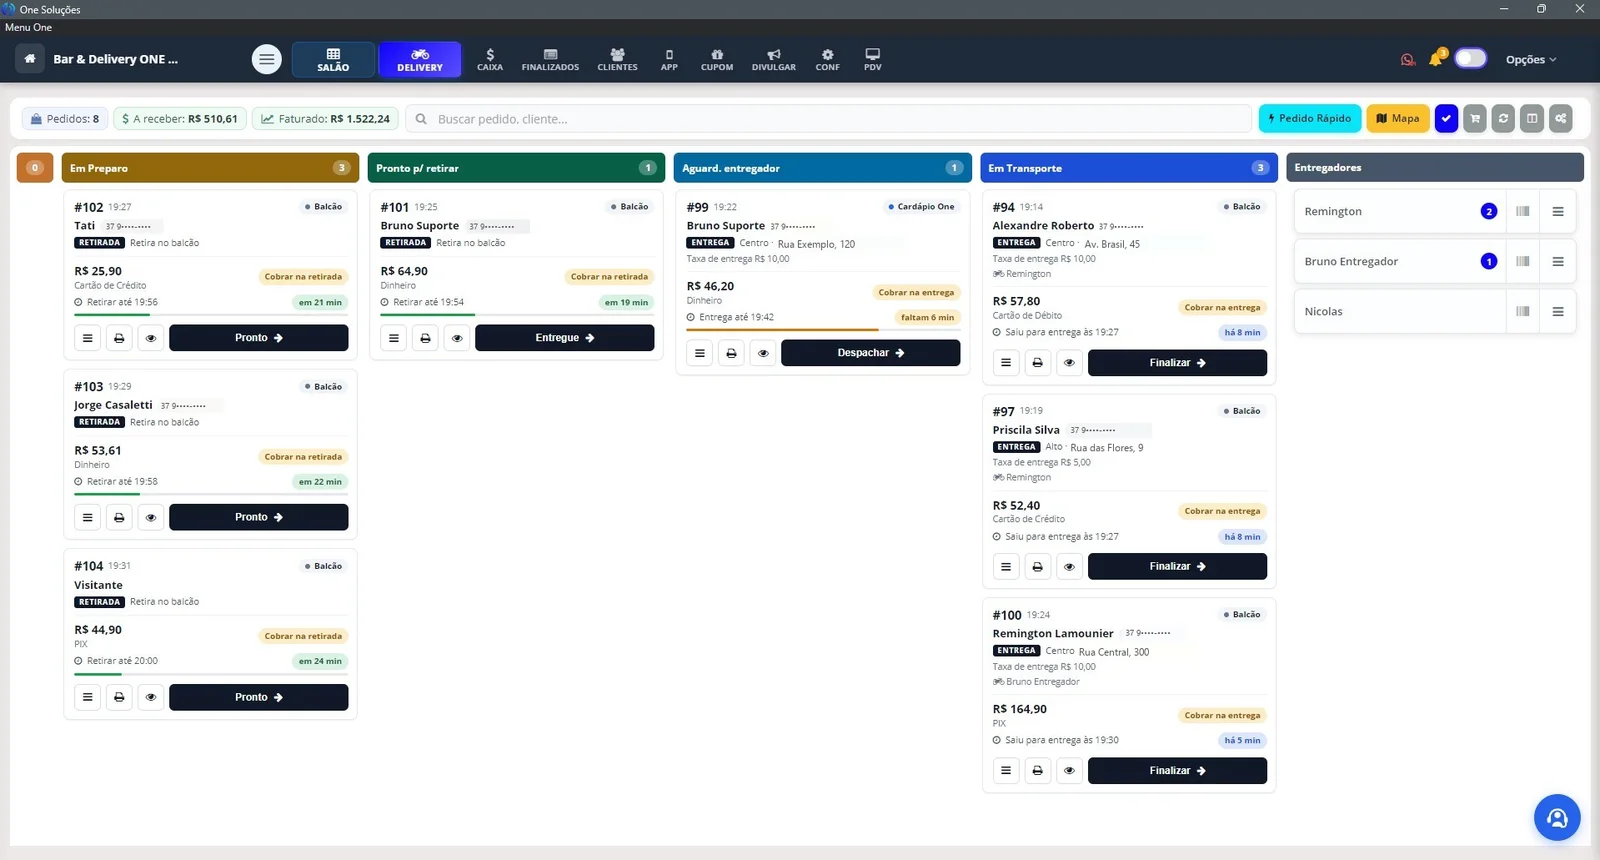Open the CLIENTES tab

617,59
